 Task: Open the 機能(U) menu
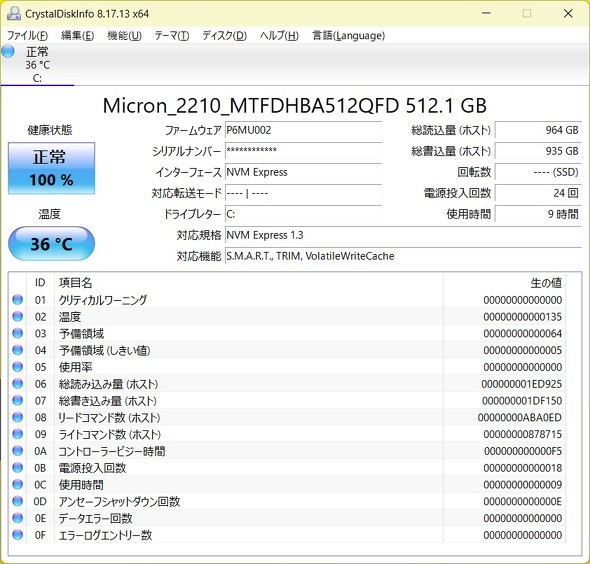pos(125,36)
